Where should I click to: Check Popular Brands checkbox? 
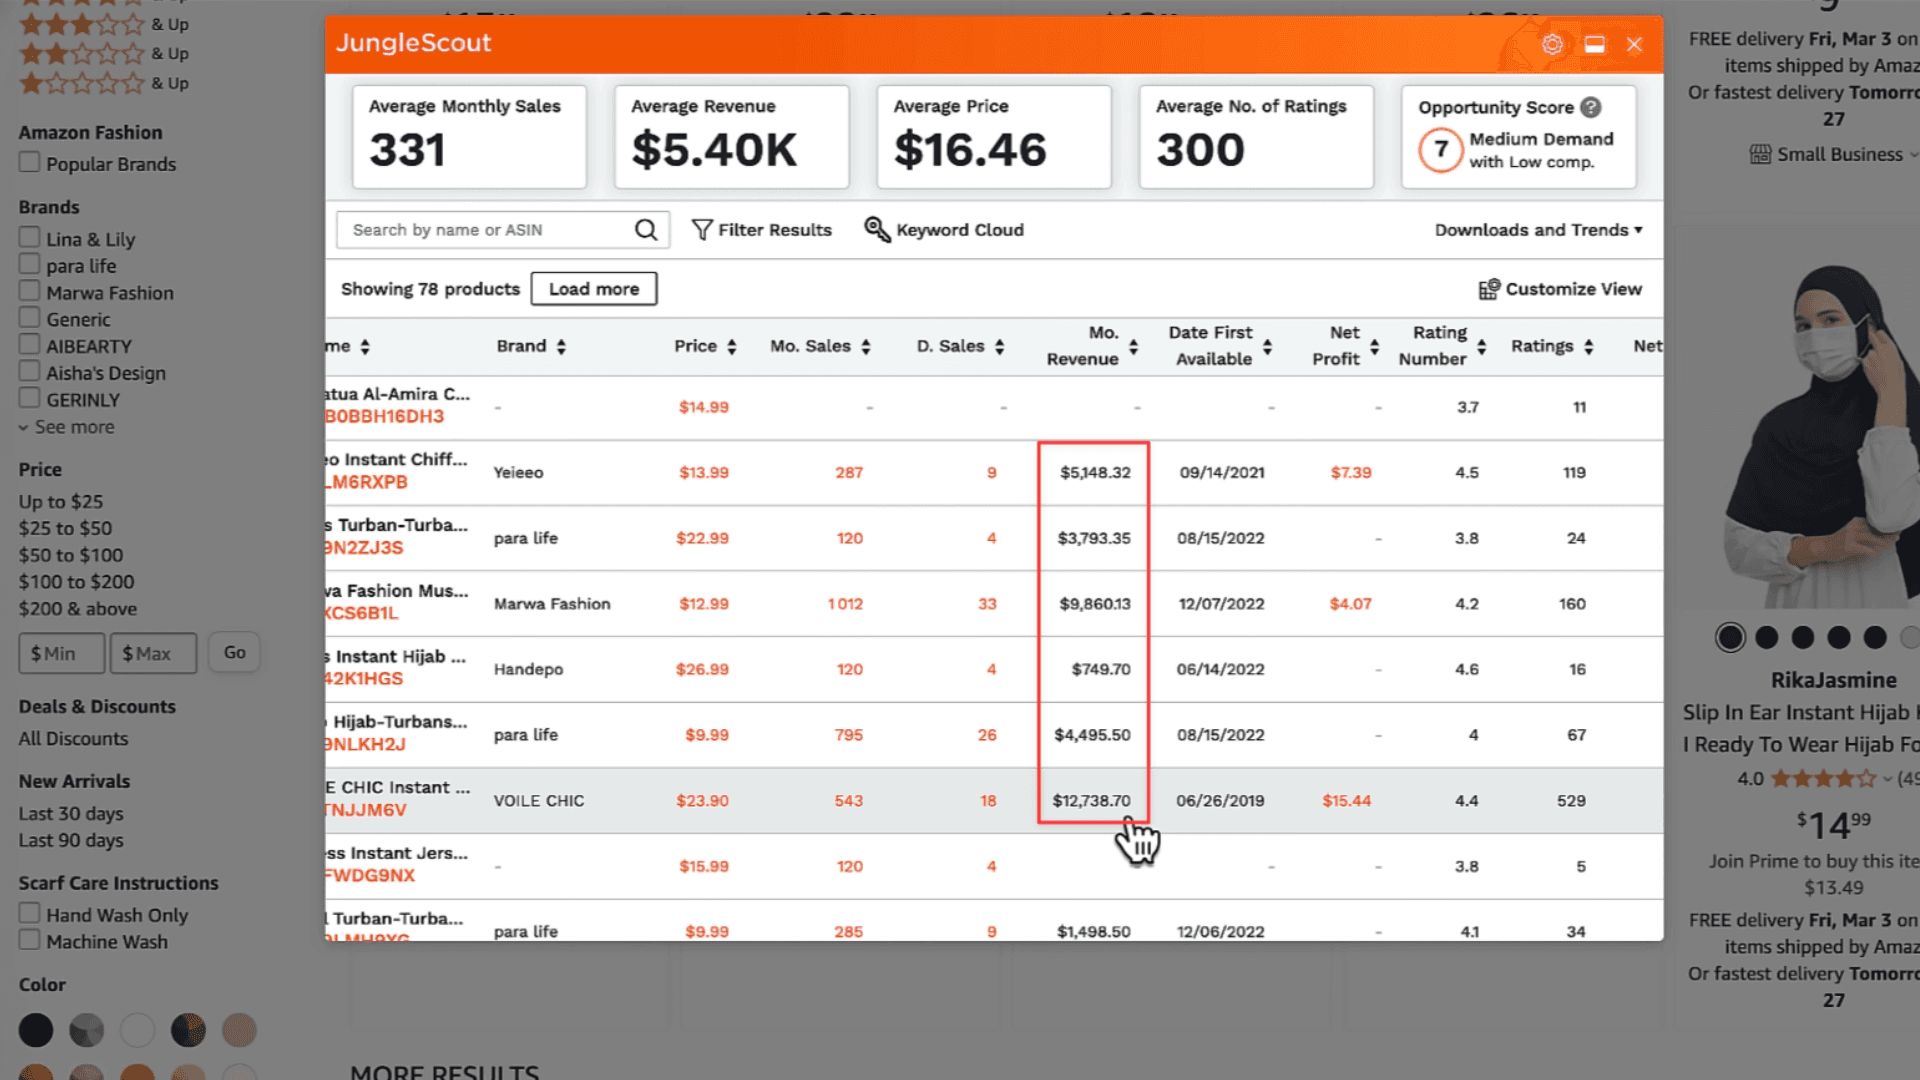pos(30,162)
